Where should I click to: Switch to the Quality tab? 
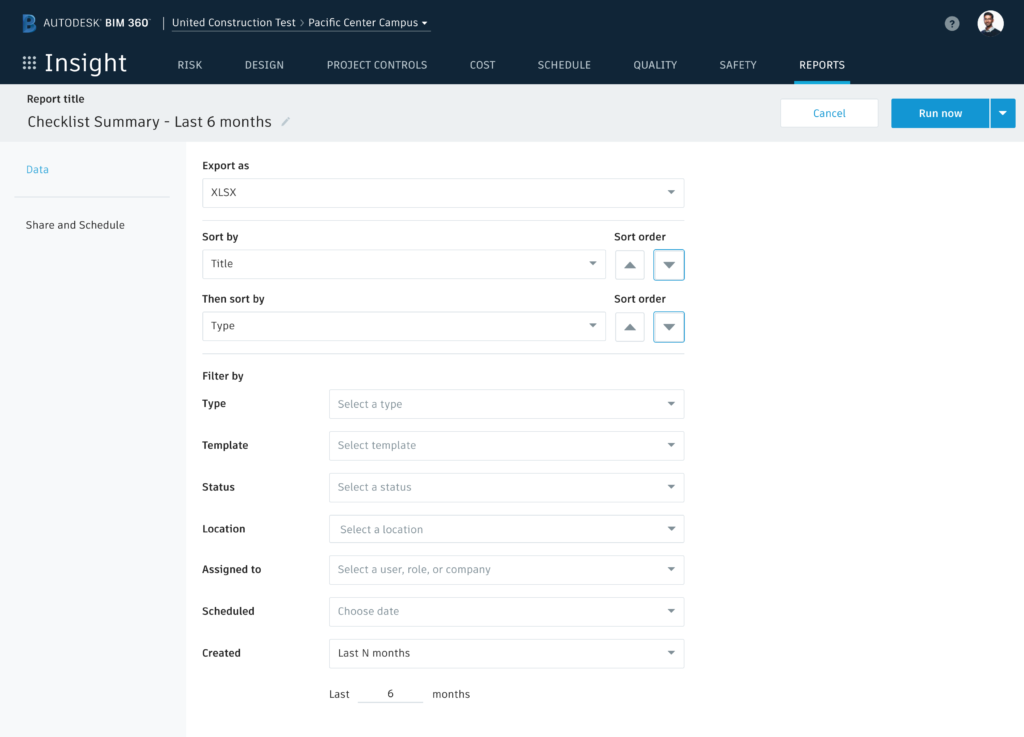click(655, 65)
